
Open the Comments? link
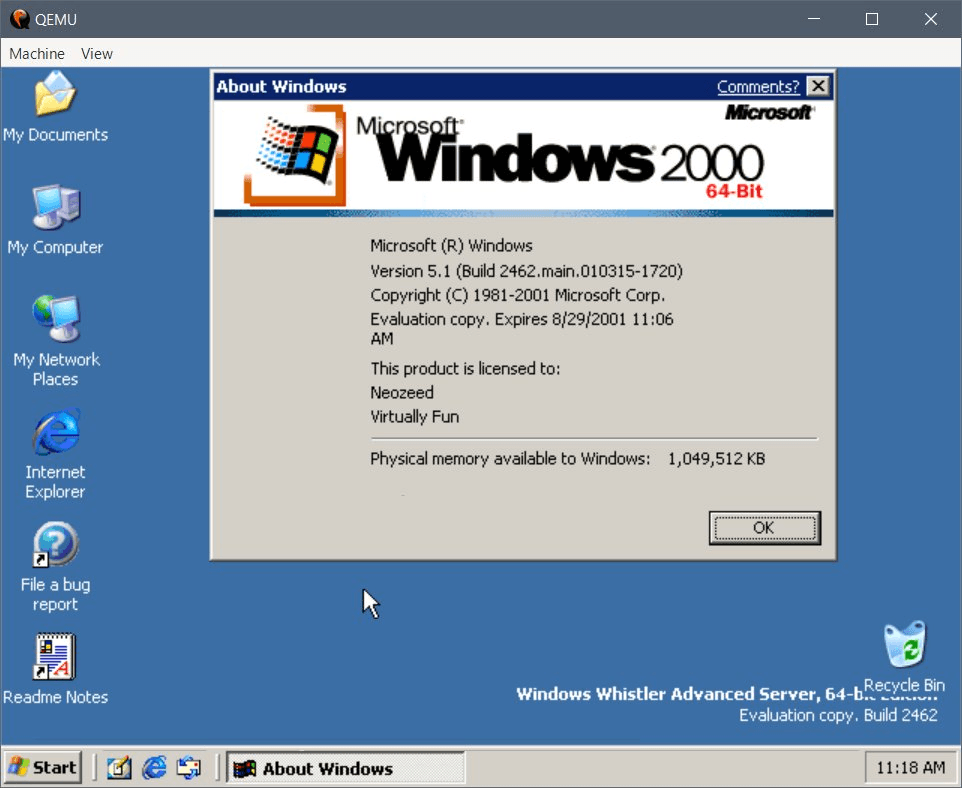(x=758, y=87)
